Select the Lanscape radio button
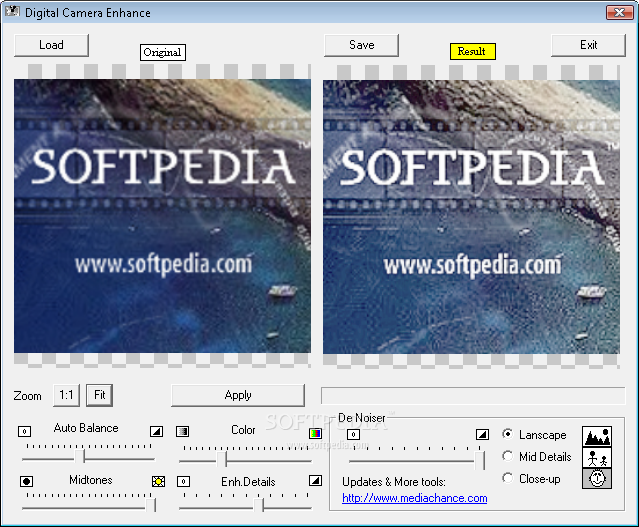639x527 pixels. coord(507,434)
